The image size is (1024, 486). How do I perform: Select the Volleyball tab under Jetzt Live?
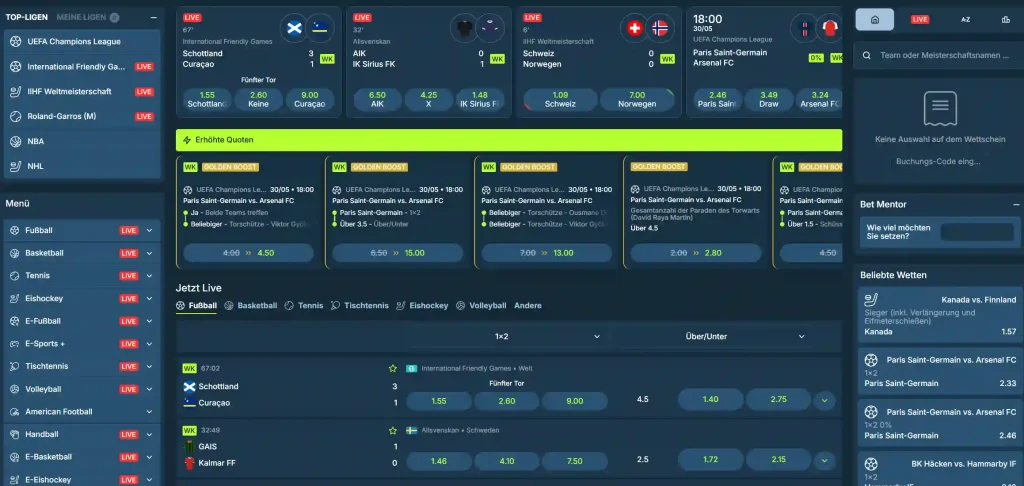tap(481, 305)
